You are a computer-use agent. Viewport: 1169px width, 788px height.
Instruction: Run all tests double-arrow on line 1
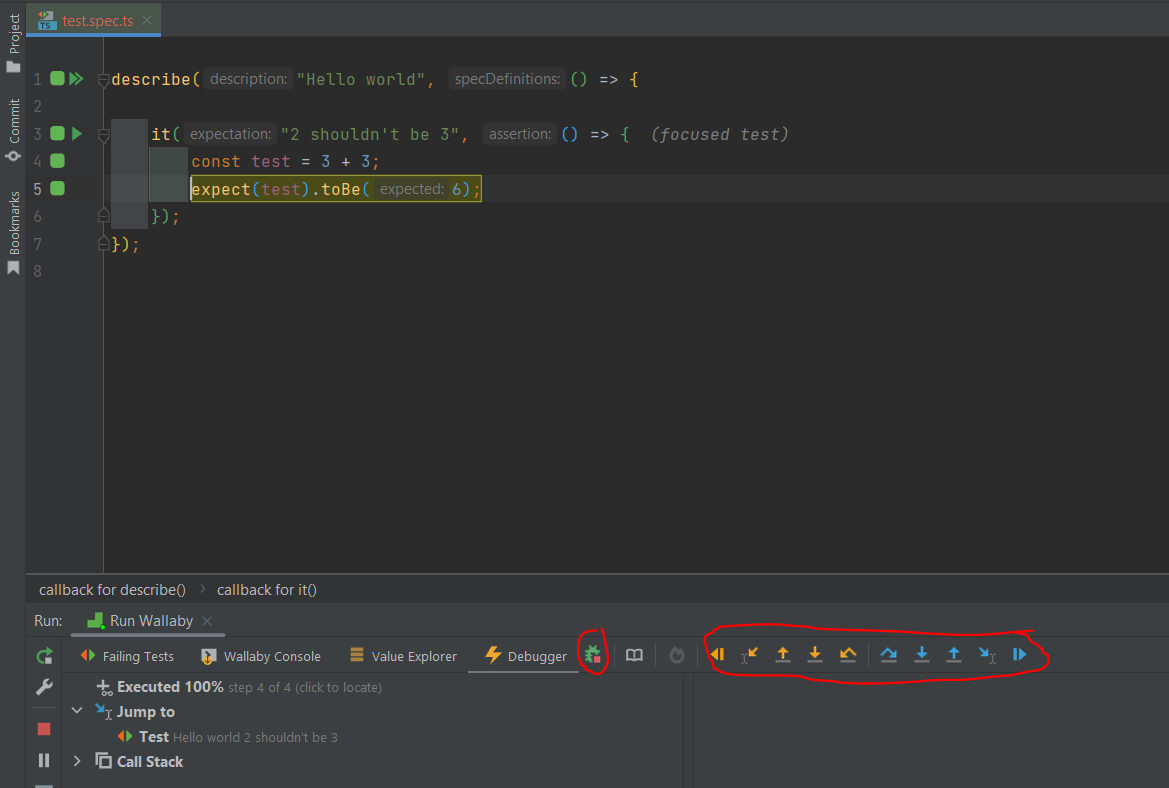[x=76, y=78]
